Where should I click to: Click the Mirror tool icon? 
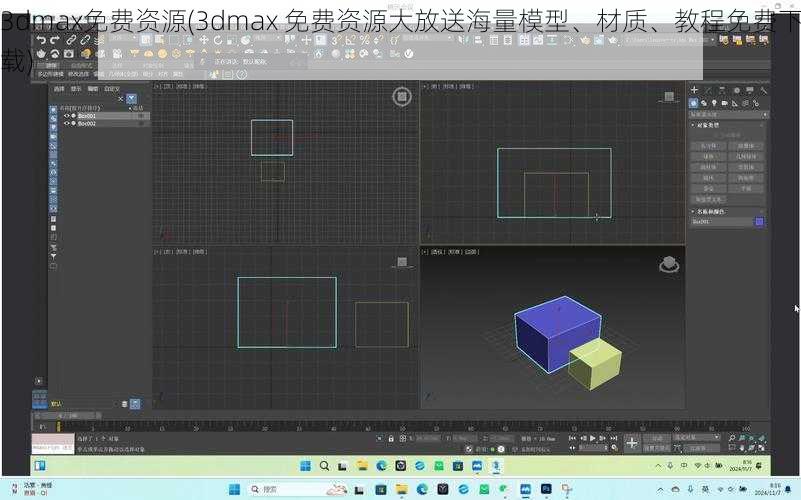point(464,40)
